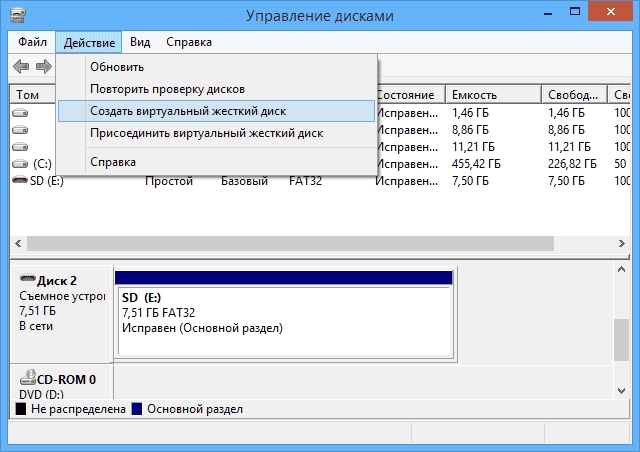Screen dimensions: 640x452
Task: Open the Файл menu
Action: coord(32,42)
